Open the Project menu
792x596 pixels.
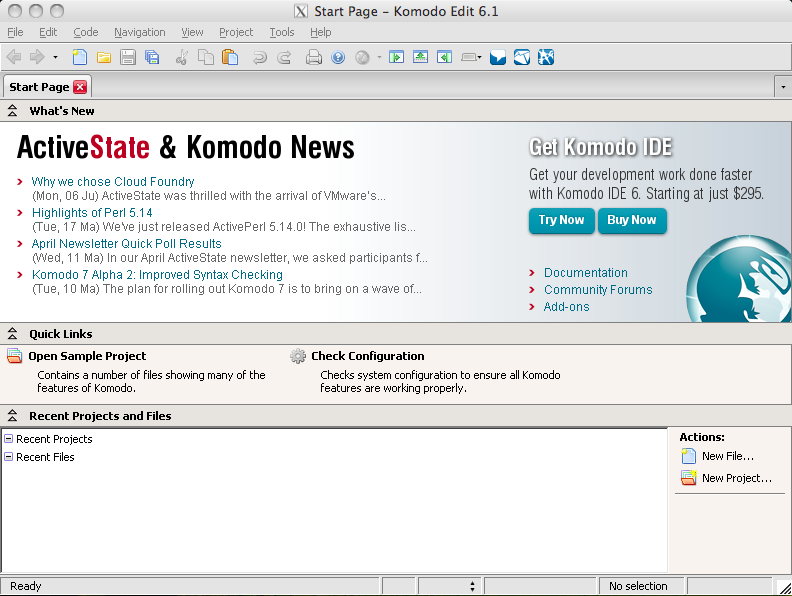(236, 32)
